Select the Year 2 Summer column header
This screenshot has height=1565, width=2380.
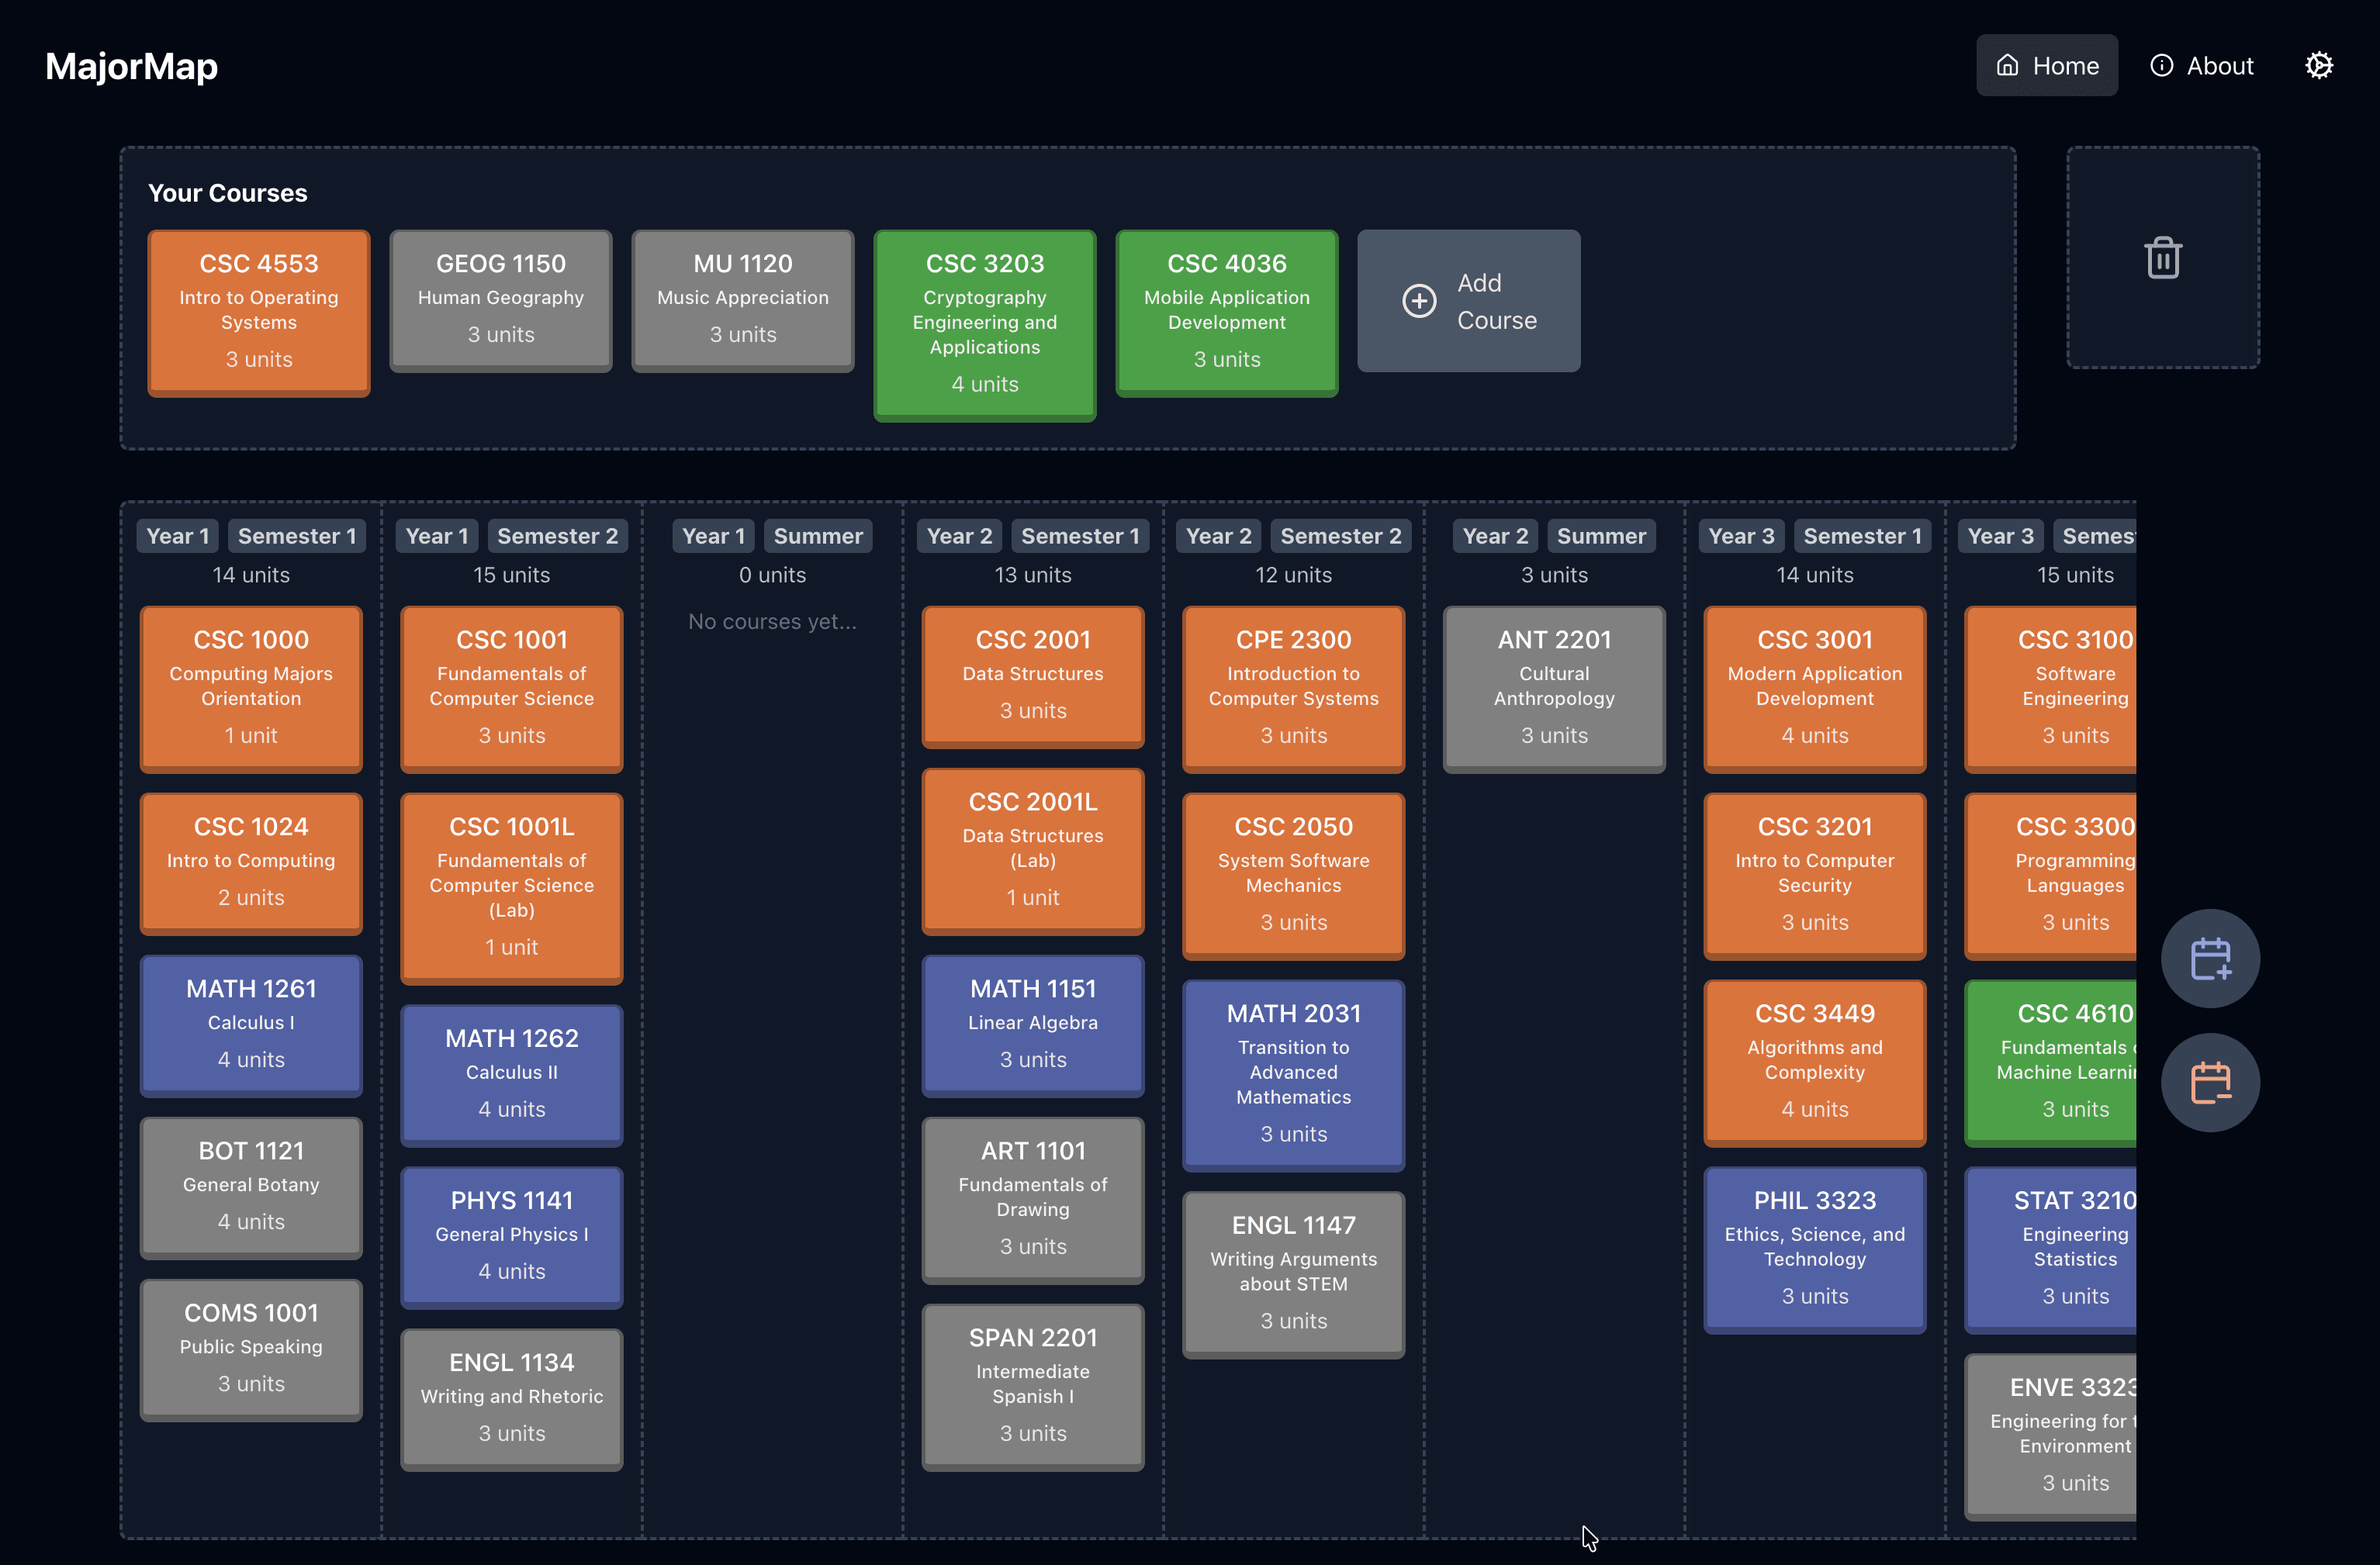(1554, 535)
